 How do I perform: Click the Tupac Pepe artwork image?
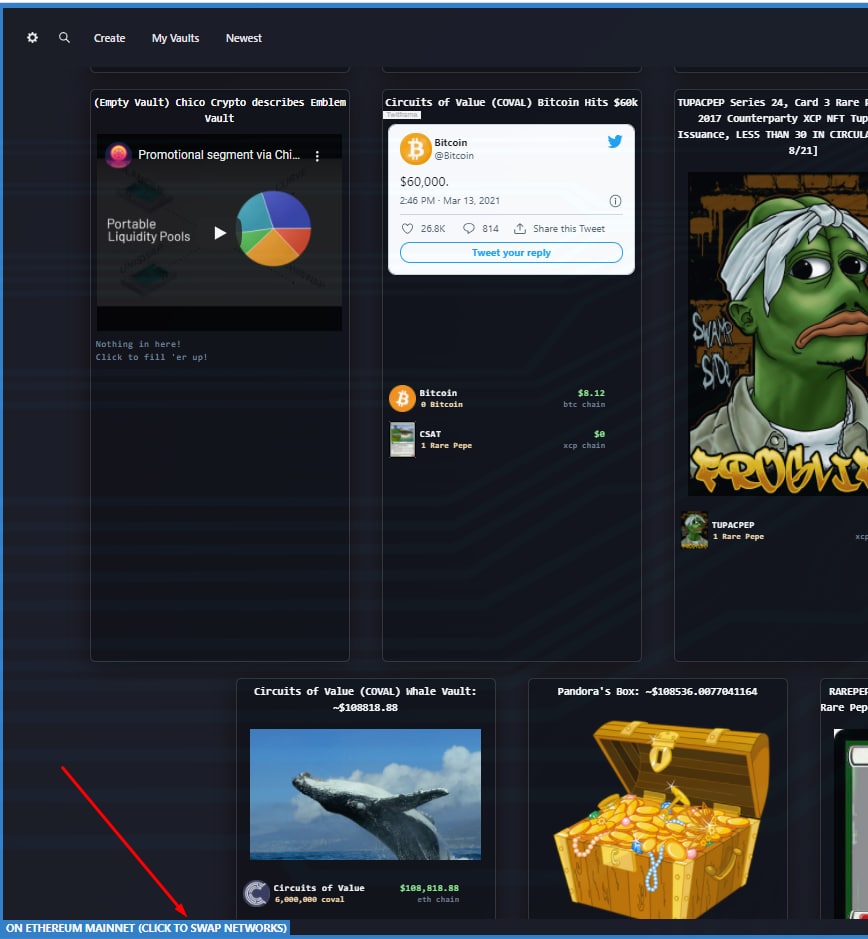[778, 334]
